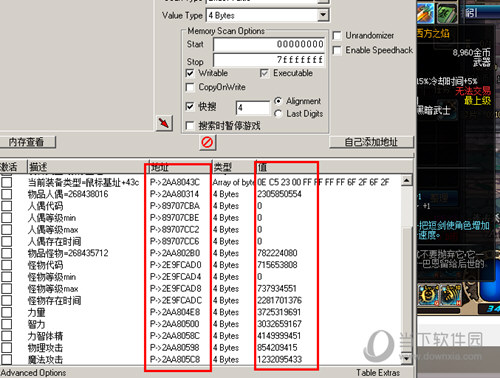
Task: Select the 当前装备类型=鼠标基址+43c description
Action: [x=83, y=182]
